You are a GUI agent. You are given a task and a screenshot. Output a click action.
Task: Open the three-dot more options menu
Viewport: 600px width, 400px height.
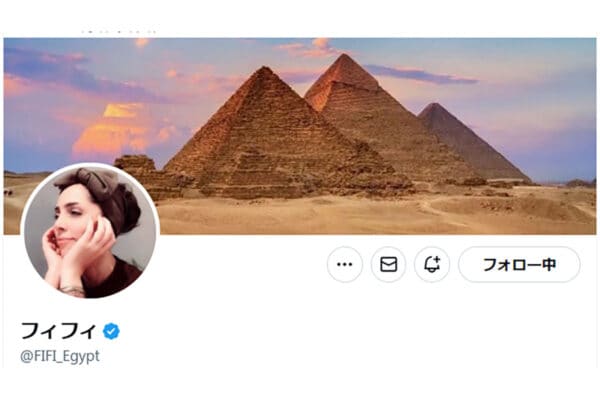pyautogui.click(x=345, y=264)
